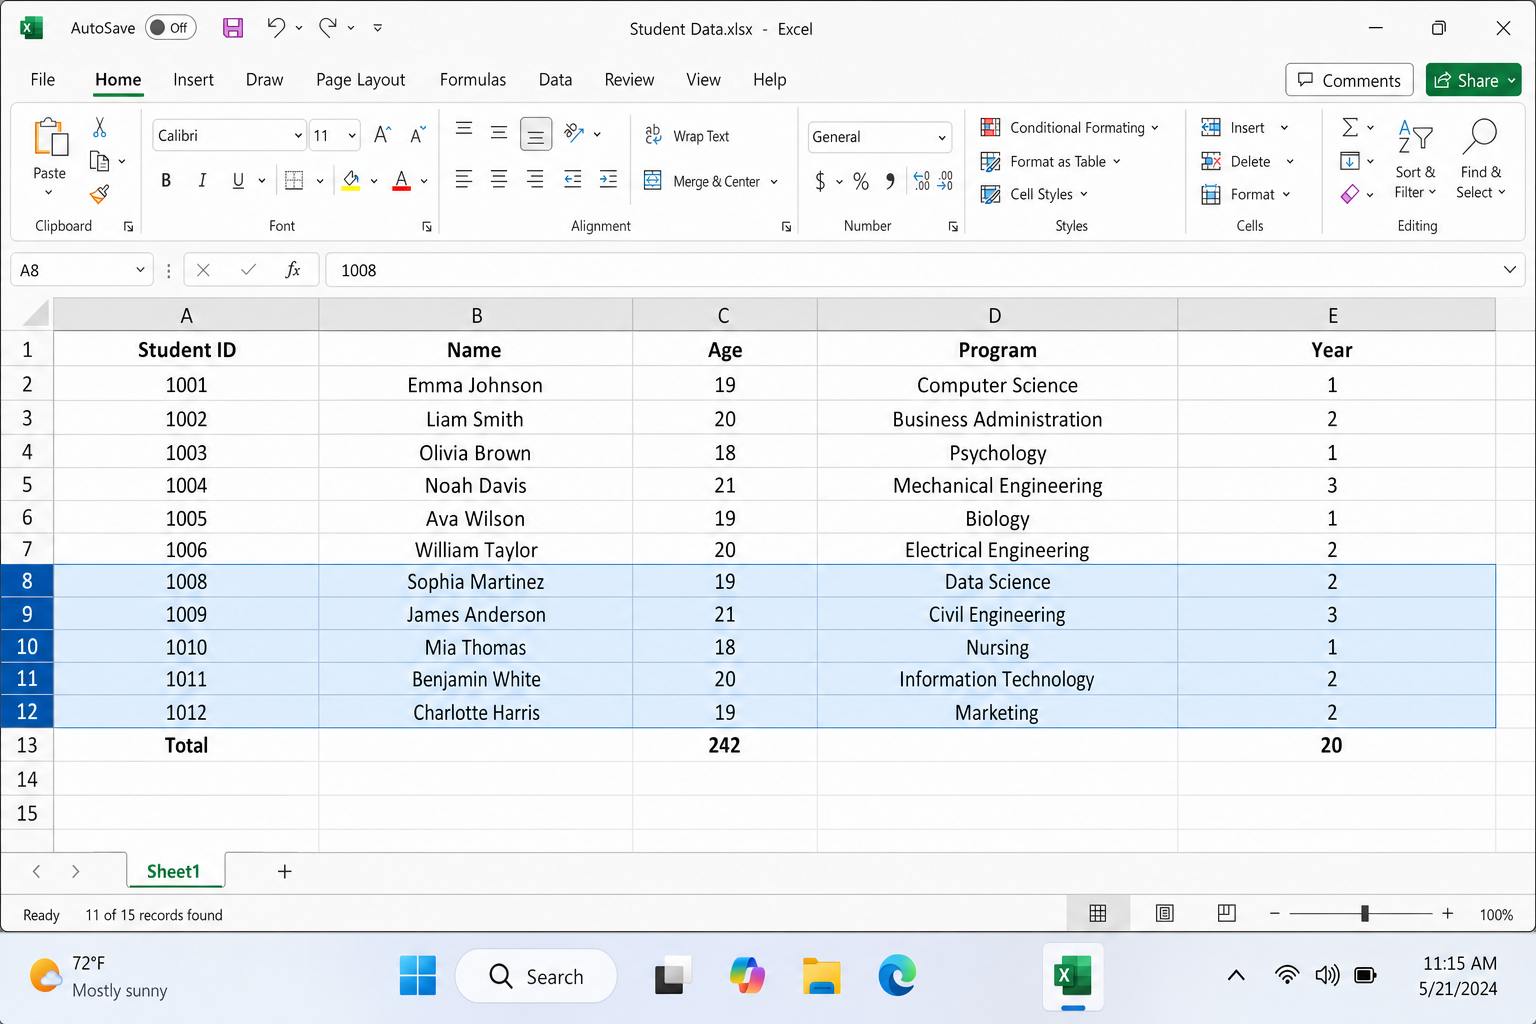The height and width of the screenshot is (1024, 1536).
Task: Click the green Share button
Action: (x=1474, y=80)
